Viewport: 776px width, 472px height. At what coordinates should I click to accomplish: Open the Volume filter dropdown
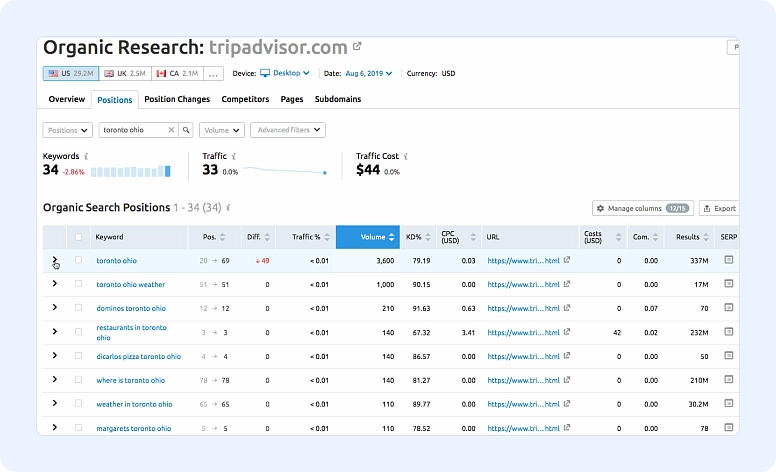click(222, 130)
